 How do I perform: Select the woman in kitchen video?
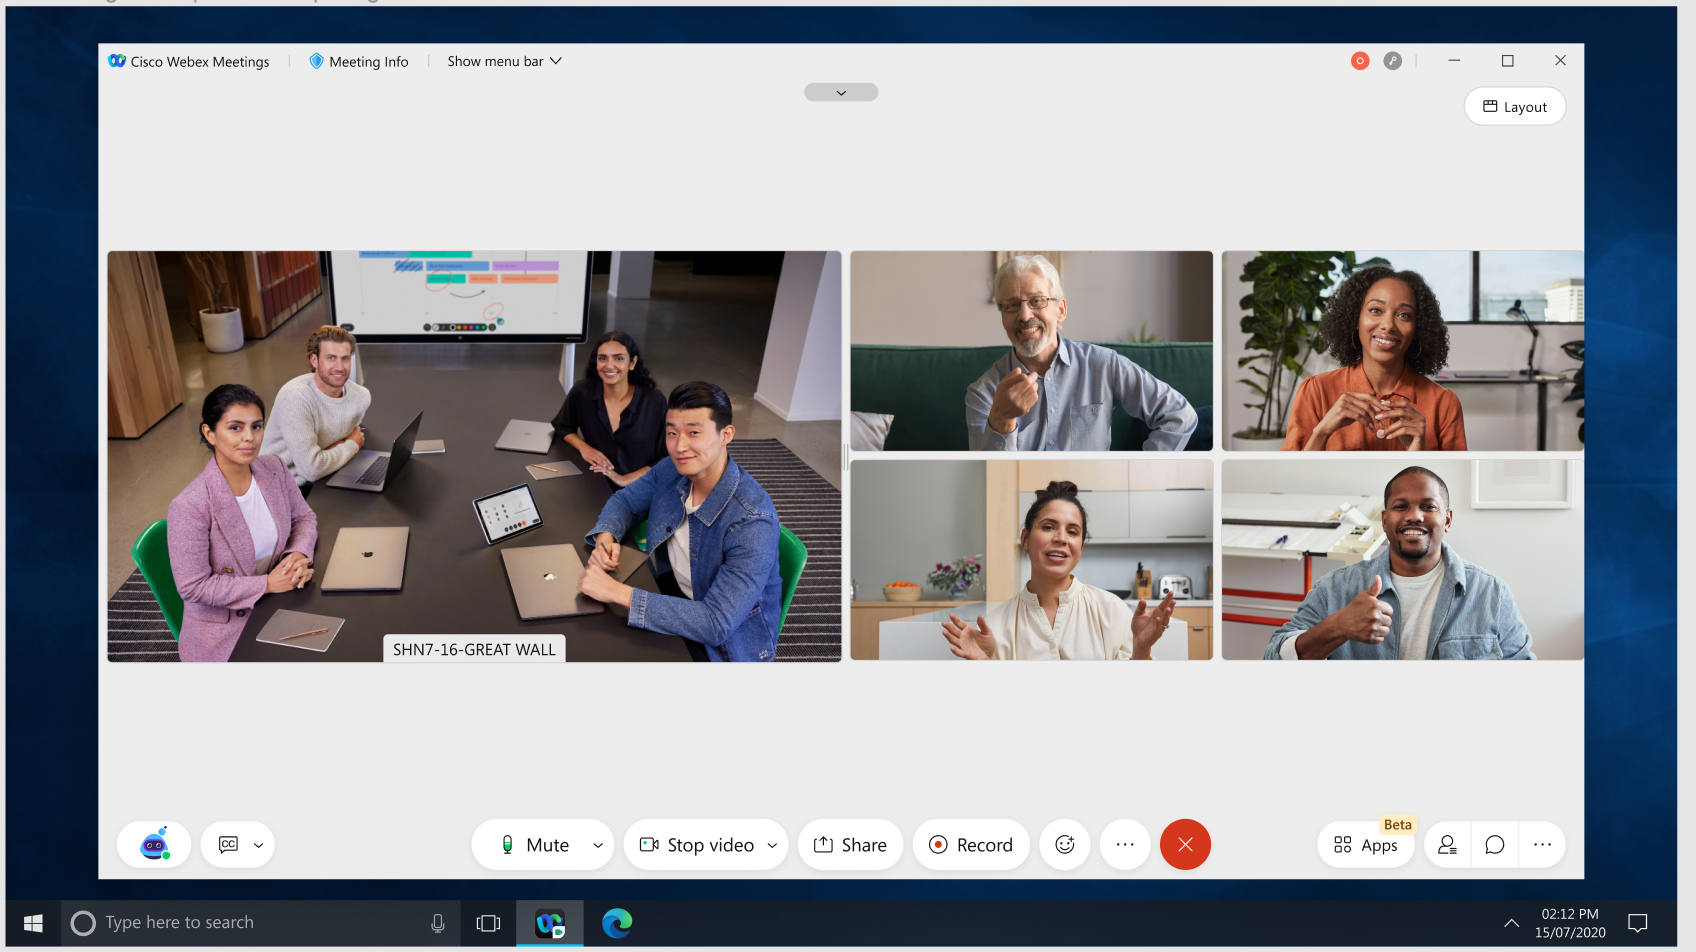(x=1031, y=560)
